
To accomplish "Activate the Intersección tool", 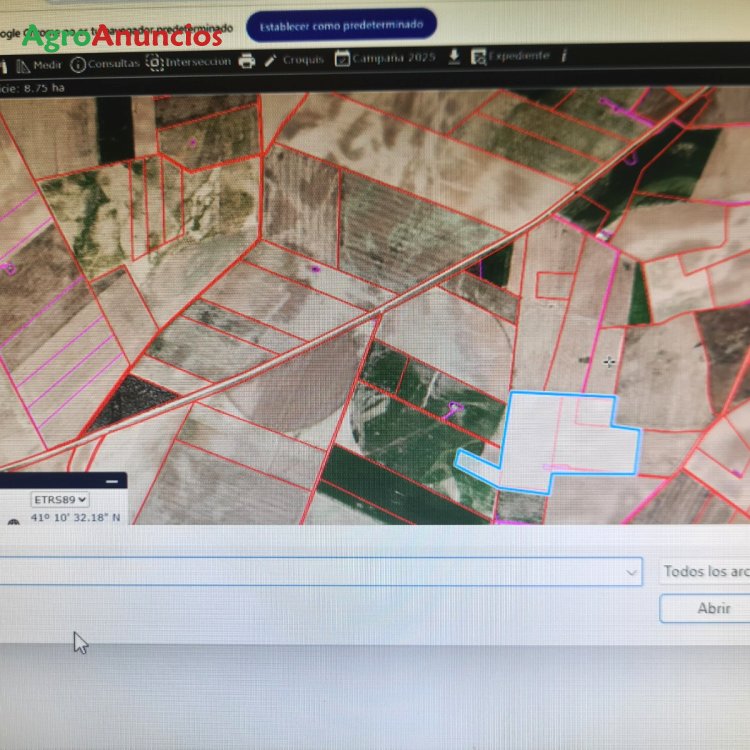I will [189, 62].
